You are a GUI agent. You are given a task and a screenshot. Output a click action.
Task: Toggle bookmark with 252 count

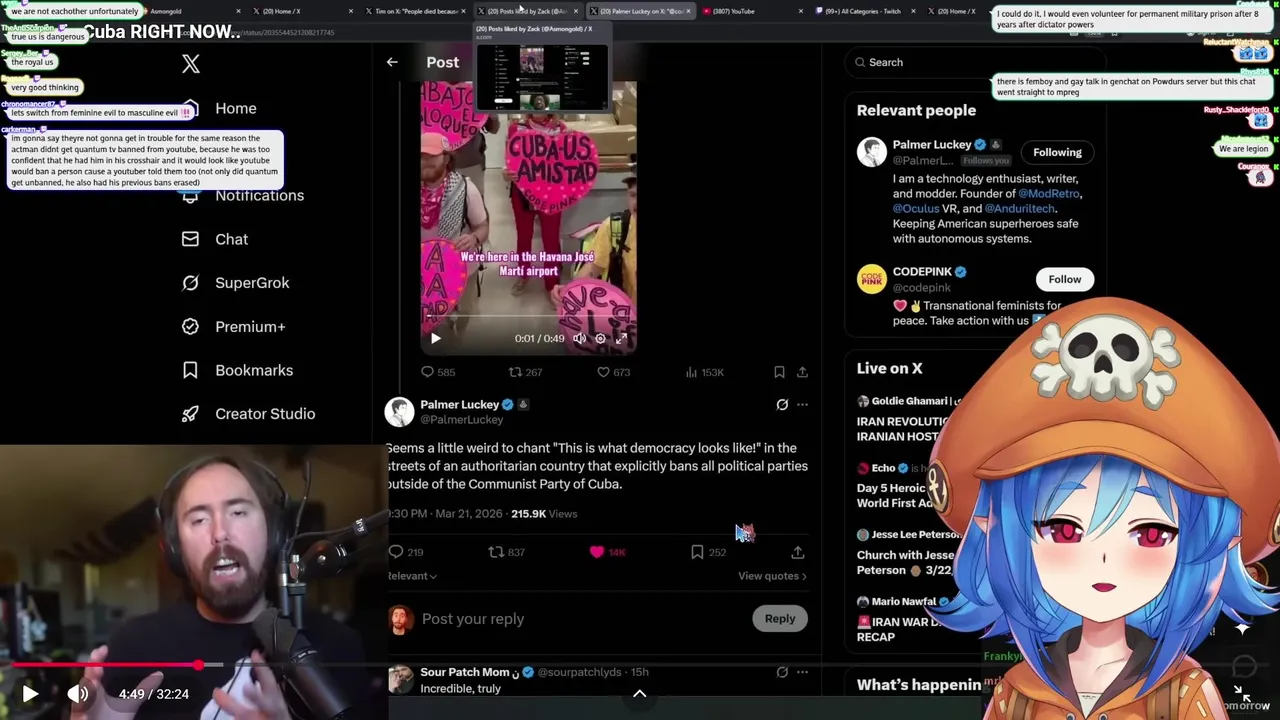[697, 552]
